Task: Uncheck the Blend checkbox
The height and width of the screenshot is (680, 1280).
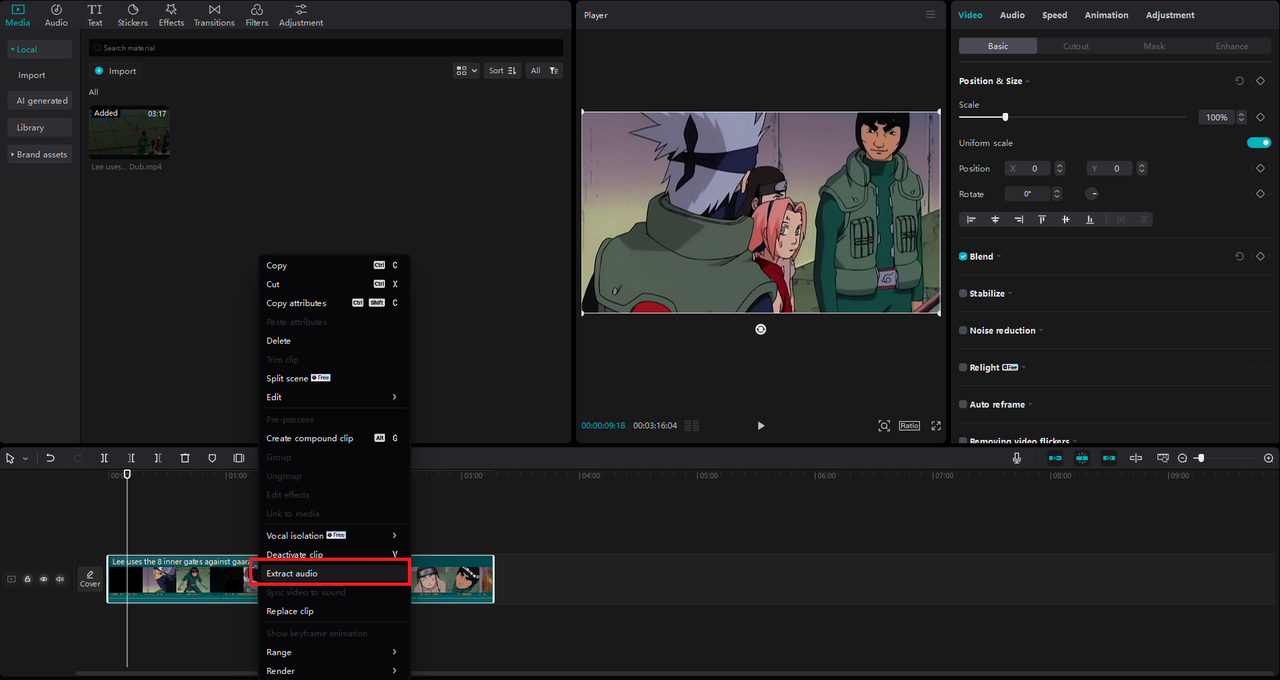Action: (963, 257)
